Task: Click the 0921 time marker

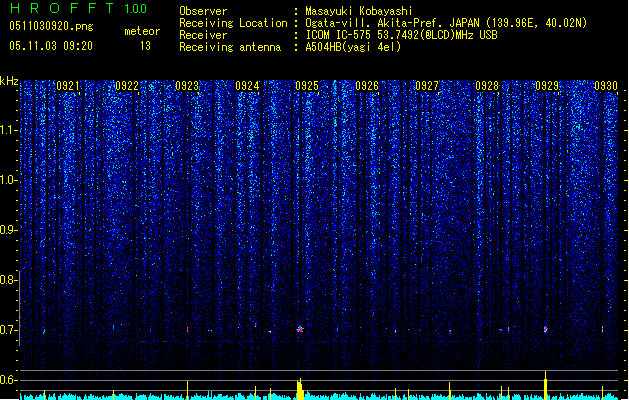Action: [67, 86]
